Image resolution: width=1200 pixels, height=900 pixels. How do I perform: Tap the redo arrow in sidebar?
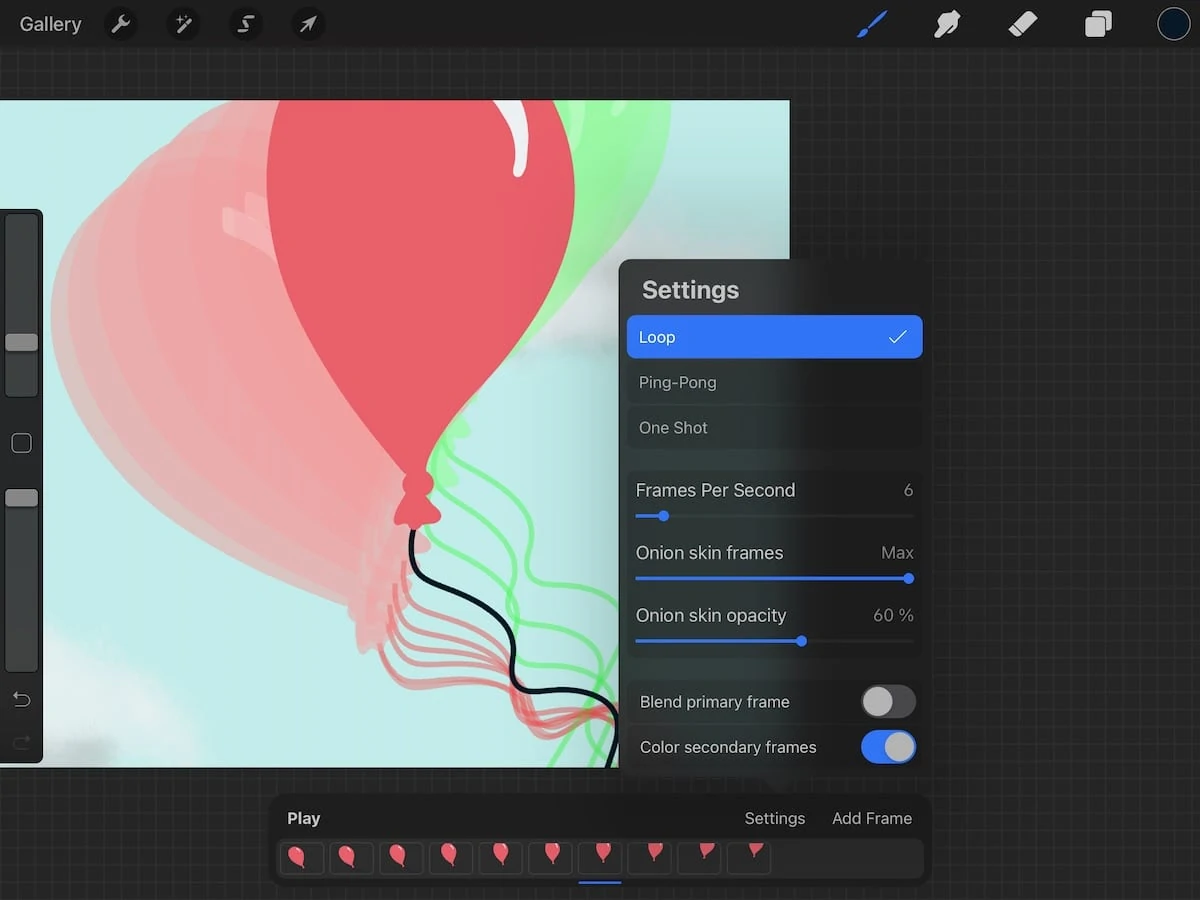point(21,742)
